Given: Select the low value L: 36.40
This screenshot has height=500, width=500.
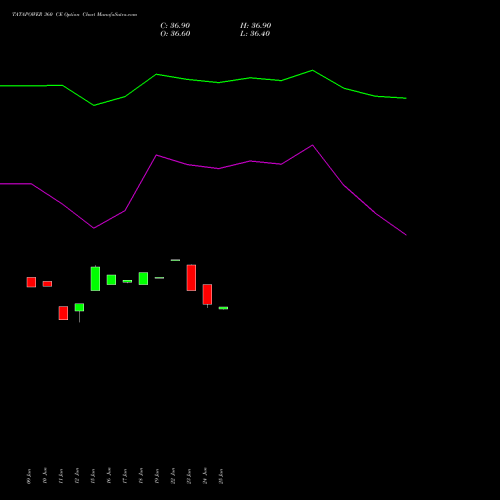Looking at the screenshot, I should [x=255, y=34].
